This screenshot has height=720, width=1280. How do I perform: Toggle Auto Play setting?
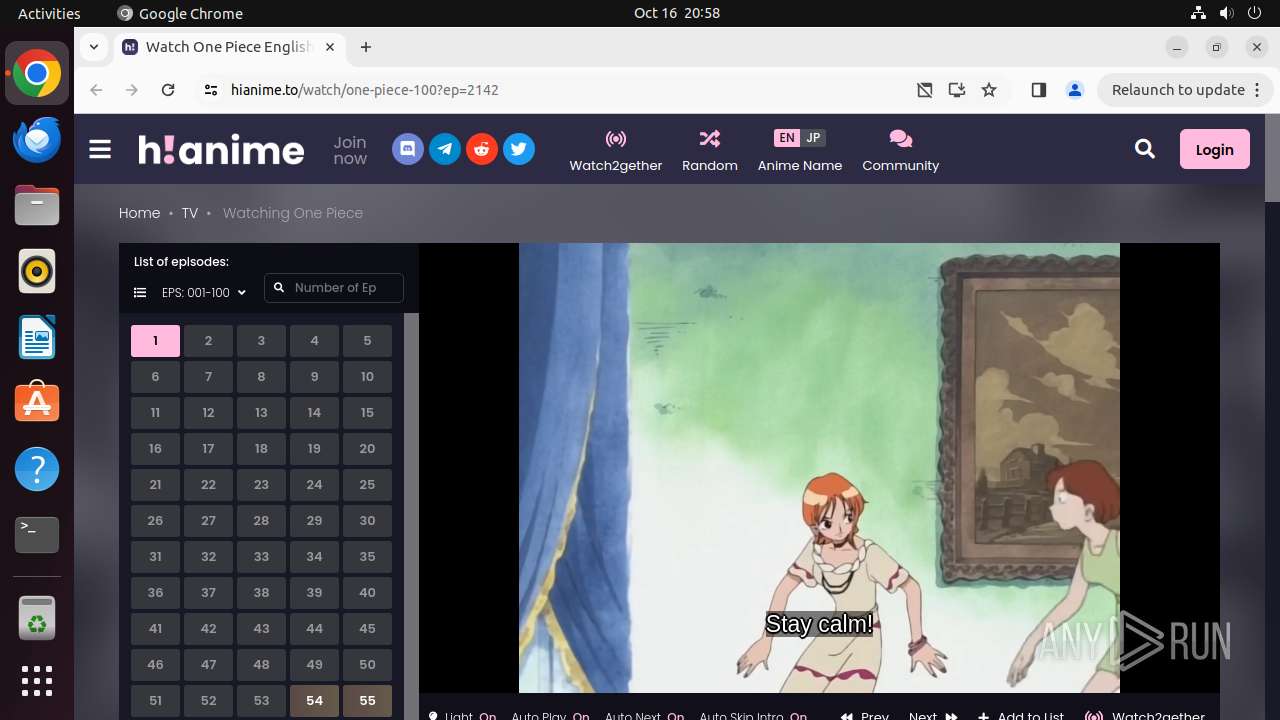(x=550, y=715)
